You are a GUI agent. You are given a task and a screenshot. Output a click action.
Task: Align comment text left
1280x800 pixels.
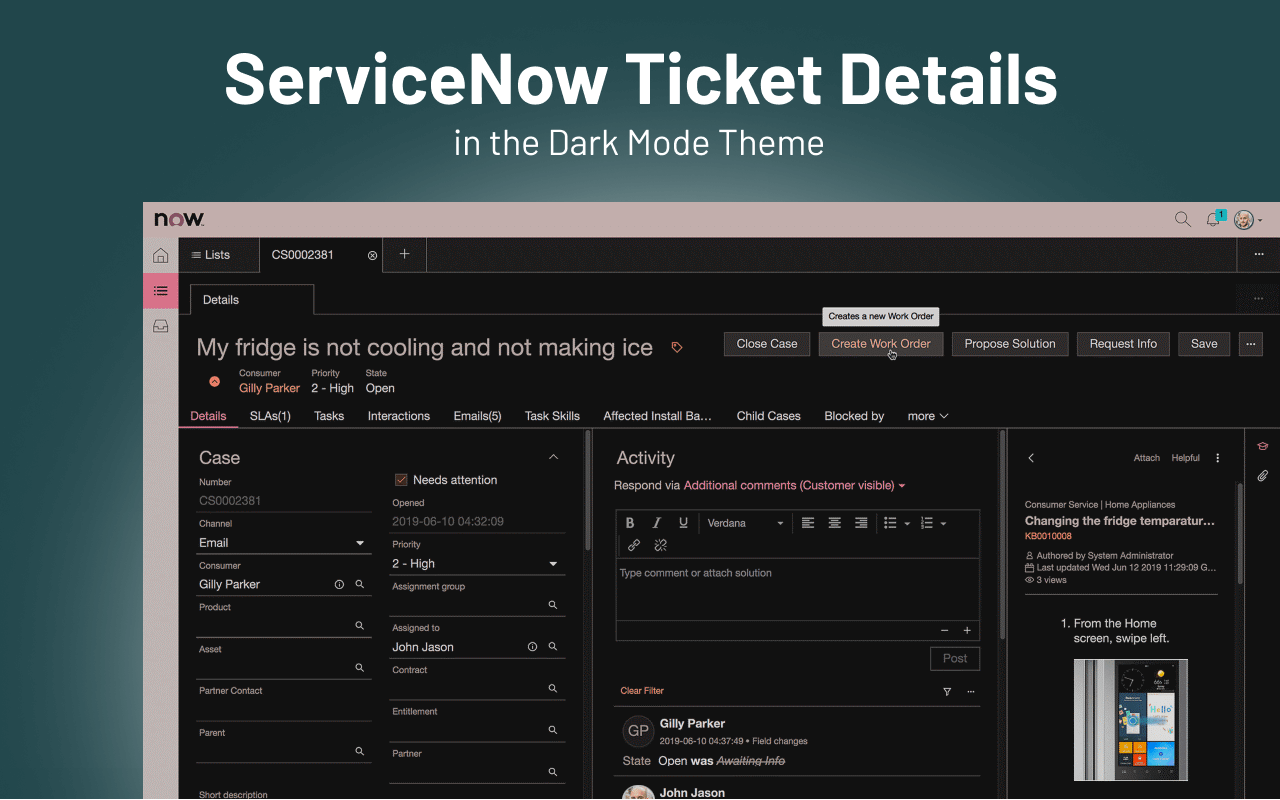click(x=808, y=523)
